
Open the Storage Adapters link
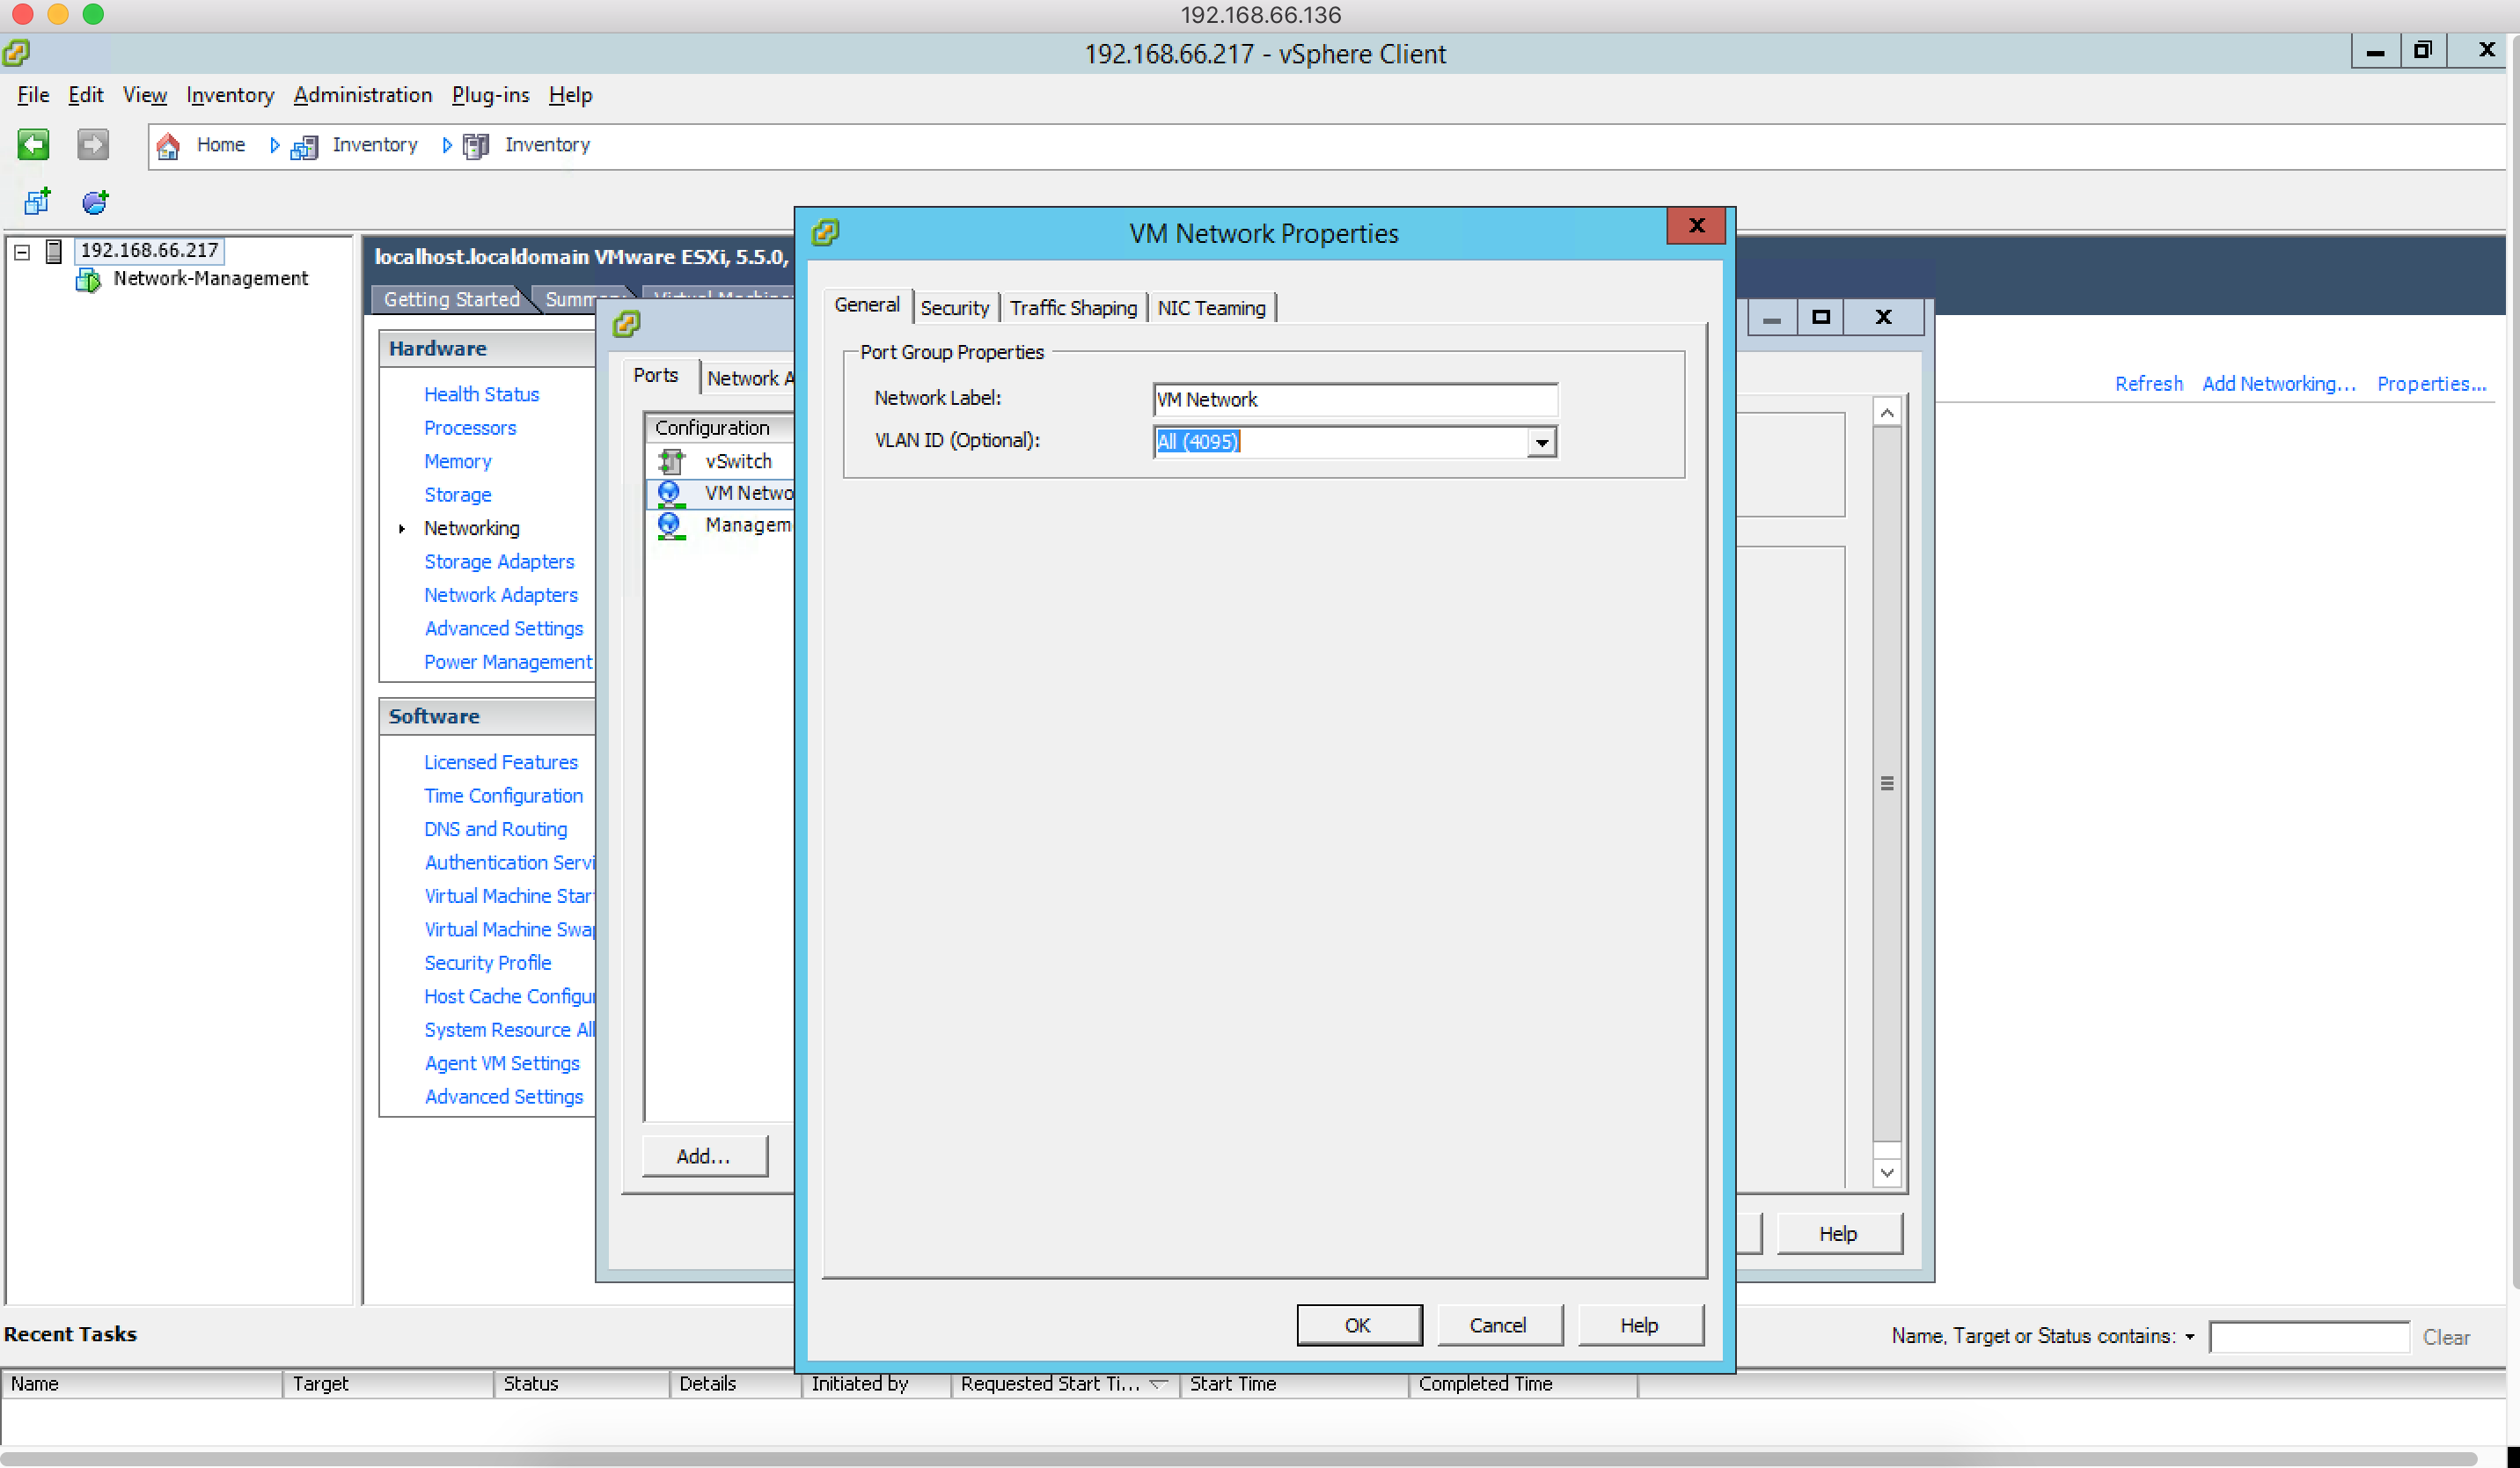499,562
